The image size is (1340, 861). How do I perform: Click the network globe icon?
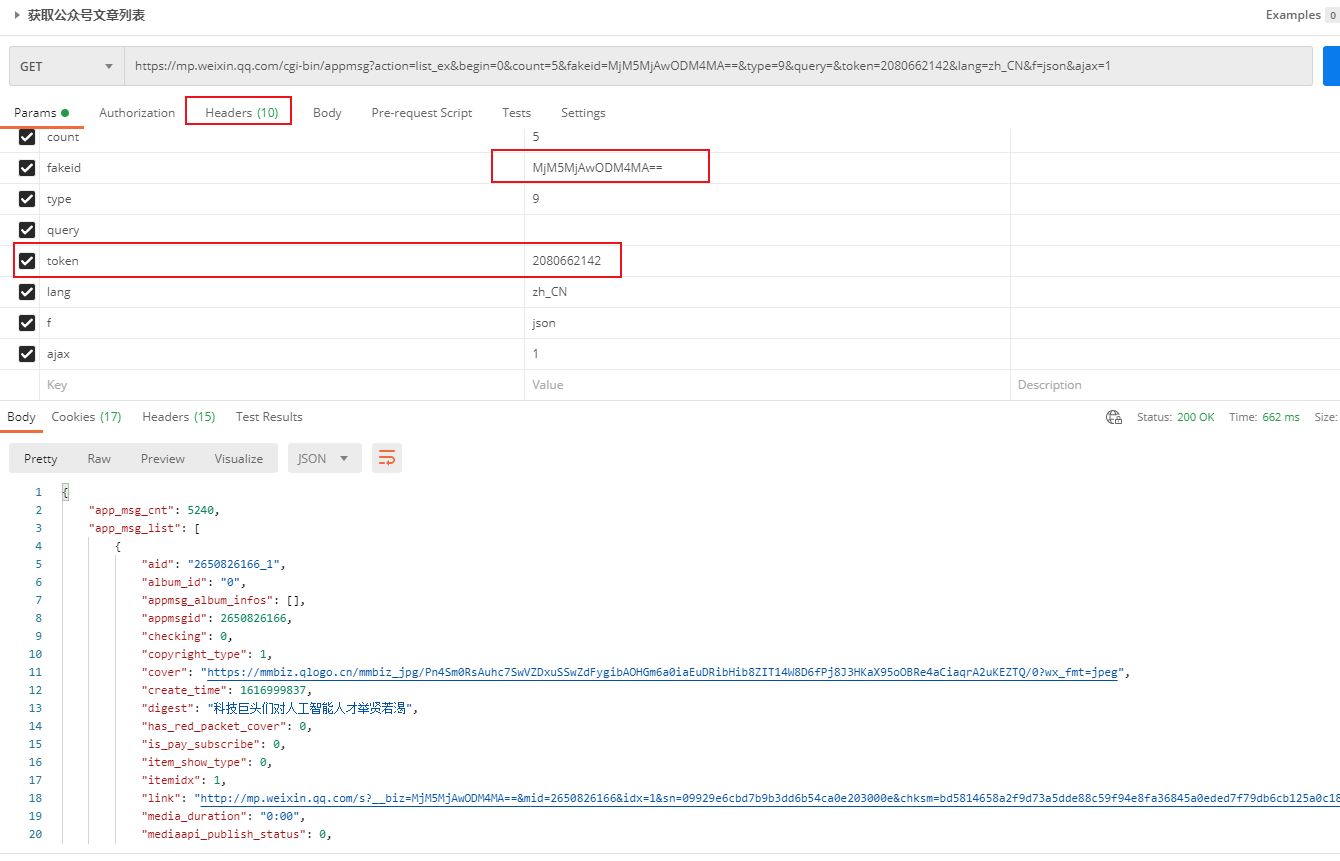tap(1114, 417)
